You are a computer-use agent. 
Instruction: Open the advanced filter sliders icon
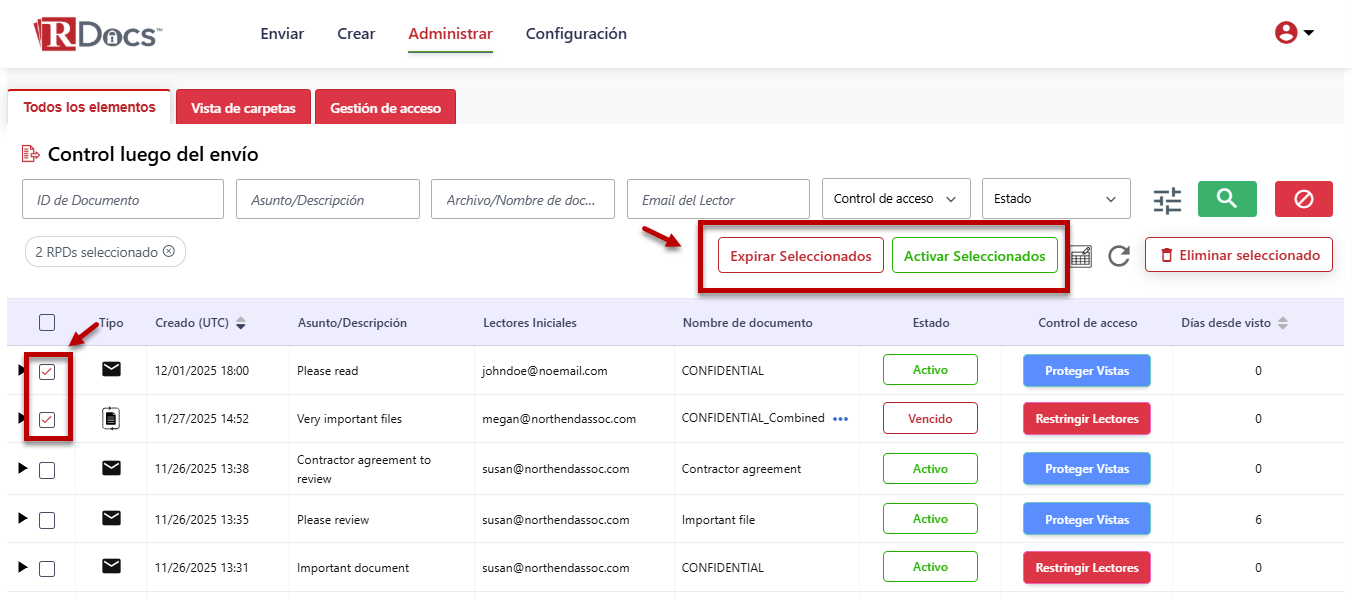click(x=1167, y=200)
